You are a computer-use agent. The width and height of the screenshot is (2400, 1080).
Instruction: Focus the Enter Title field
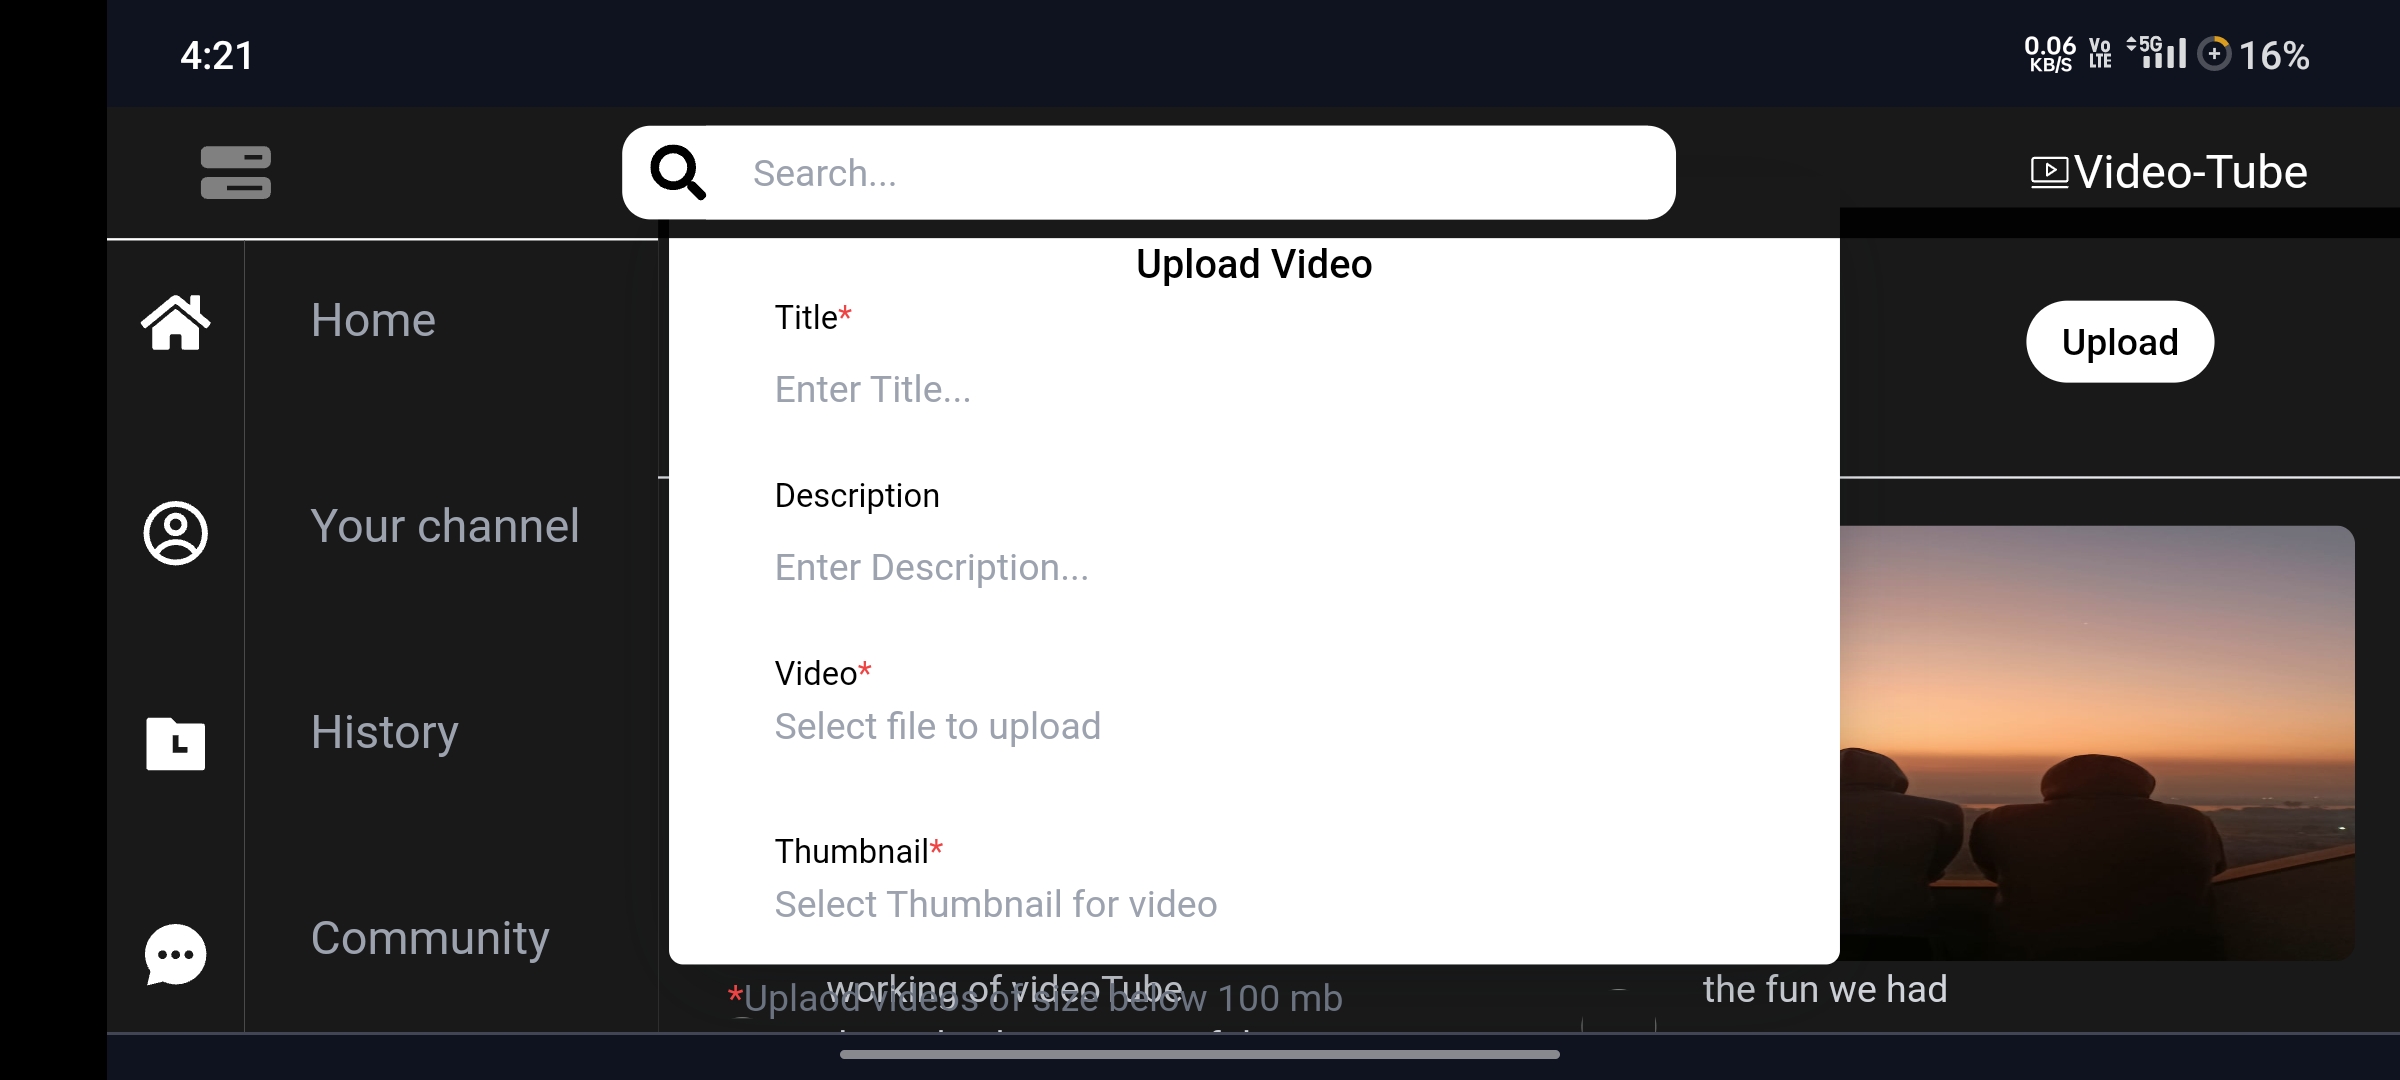click(x=1254, y=389)
